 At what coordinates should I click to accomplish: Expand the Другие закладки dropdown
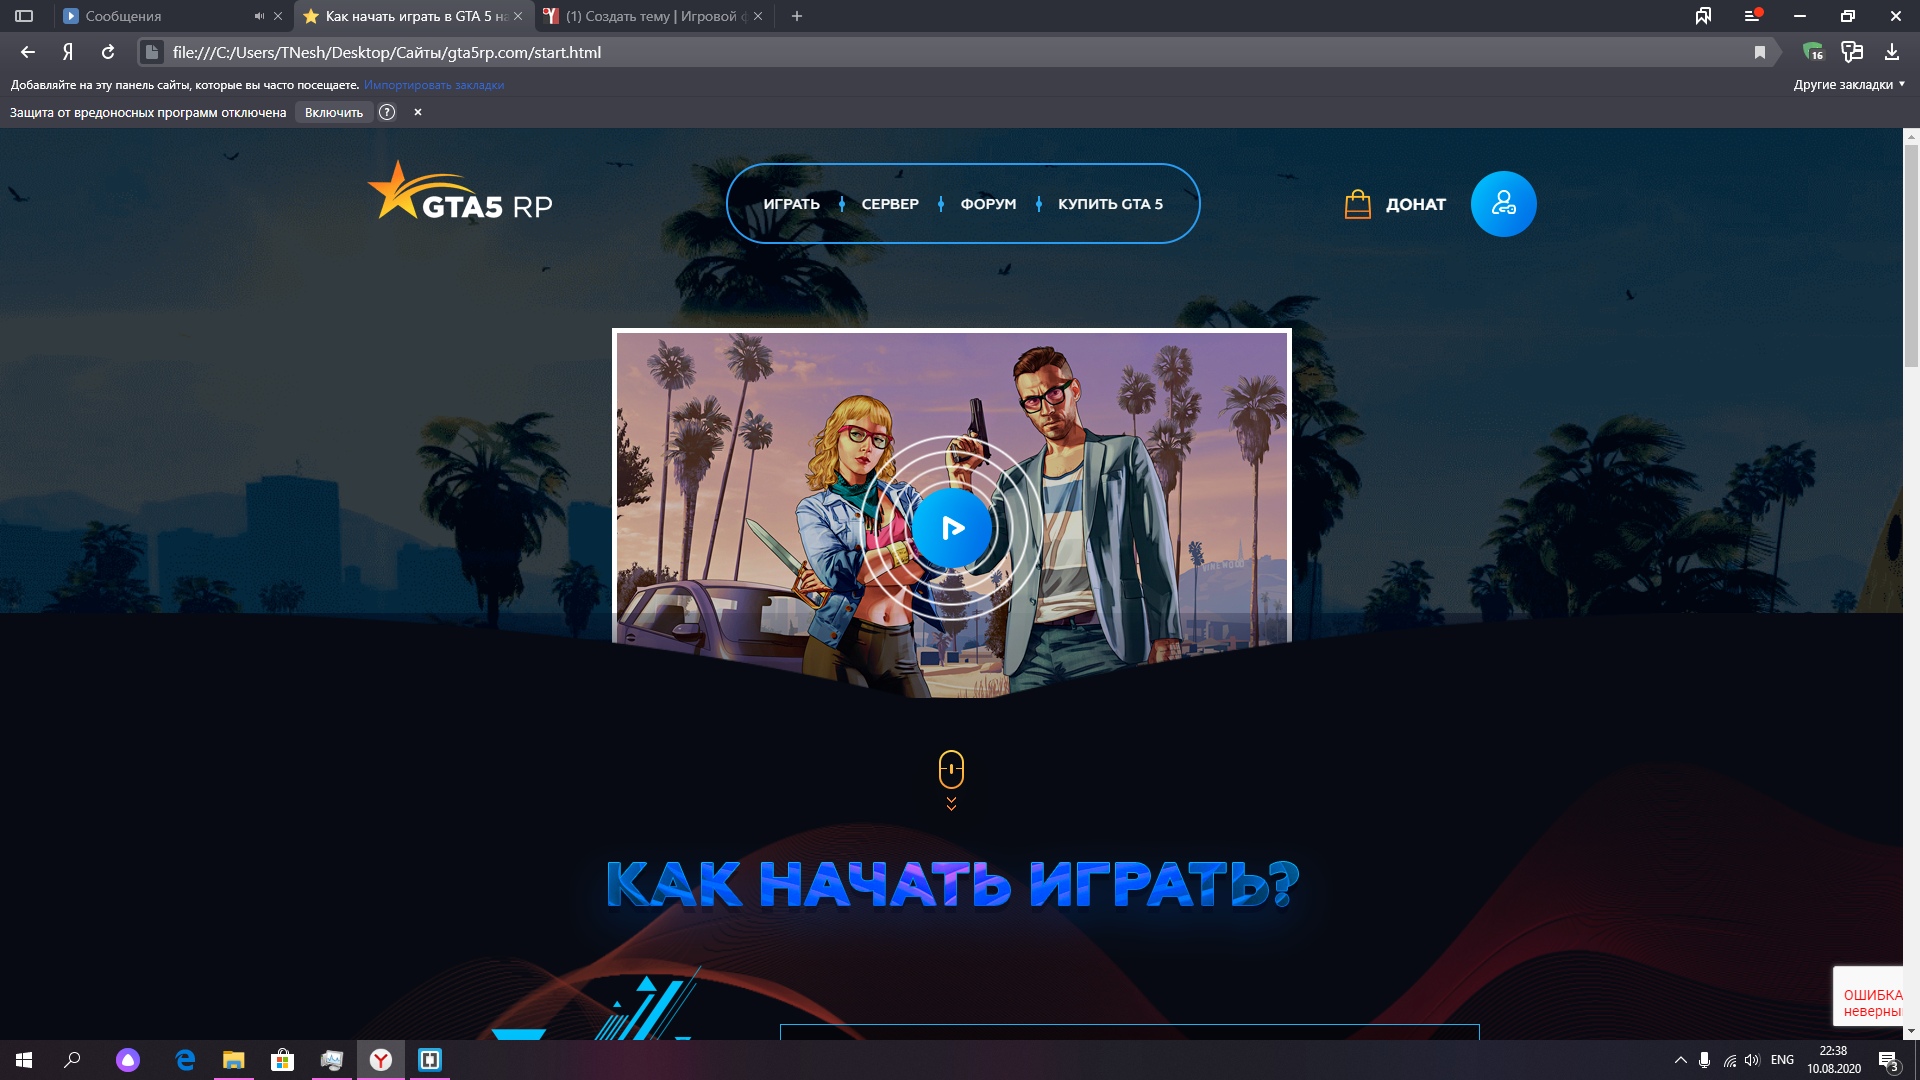pos(1849,85)
